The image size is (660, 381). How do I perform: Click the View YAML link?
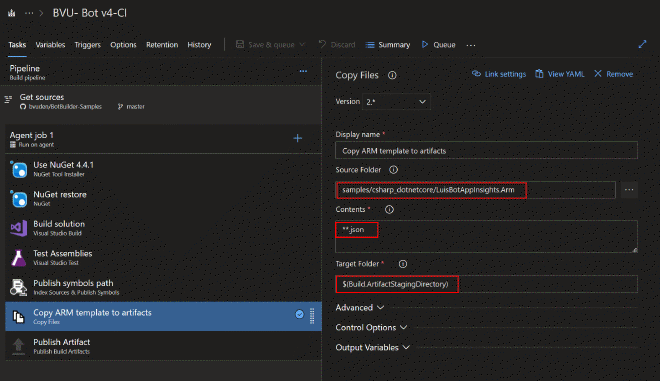(x=559, y=74)
